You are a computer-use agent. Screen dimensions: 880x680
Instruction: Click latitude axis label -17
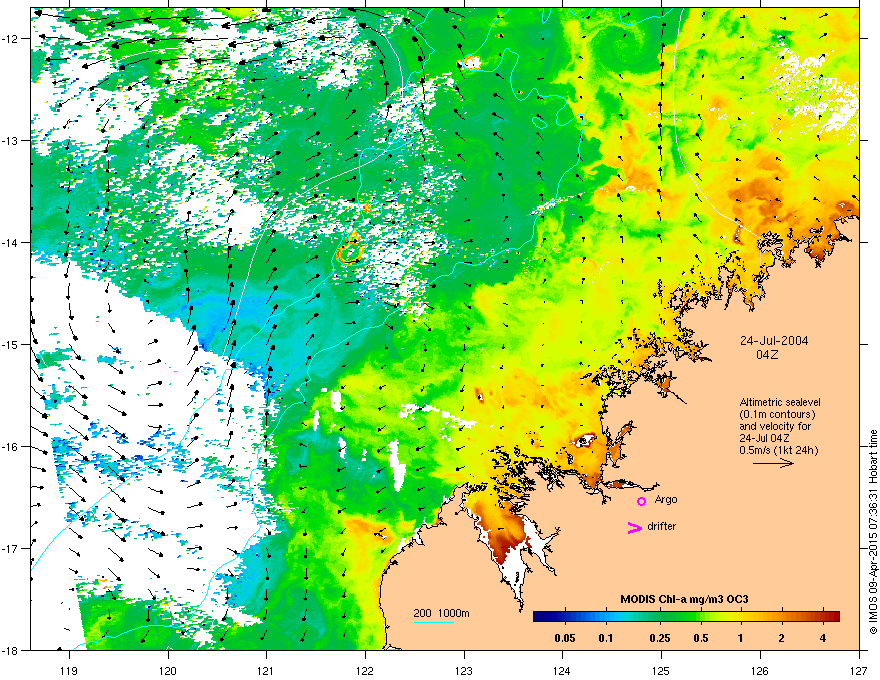[10, 548]
